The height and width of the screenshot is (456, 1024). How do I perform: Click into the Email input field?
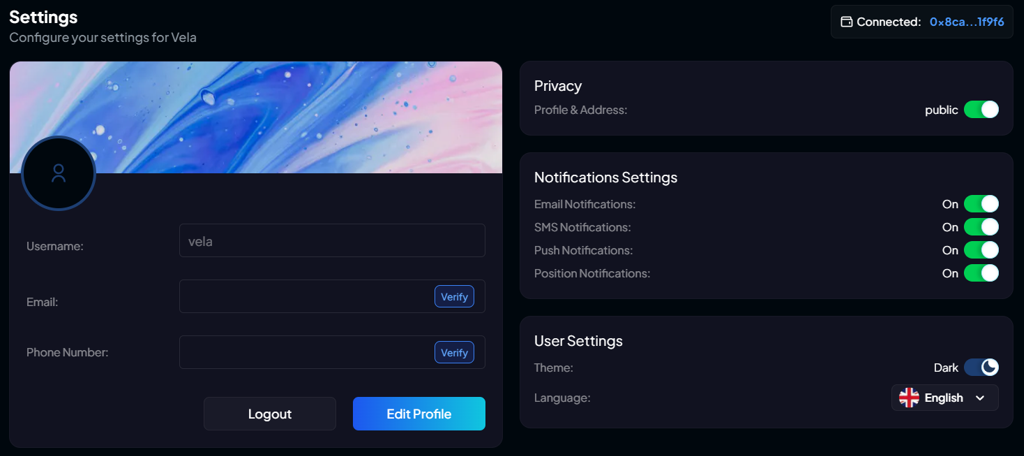pos(305,297)
